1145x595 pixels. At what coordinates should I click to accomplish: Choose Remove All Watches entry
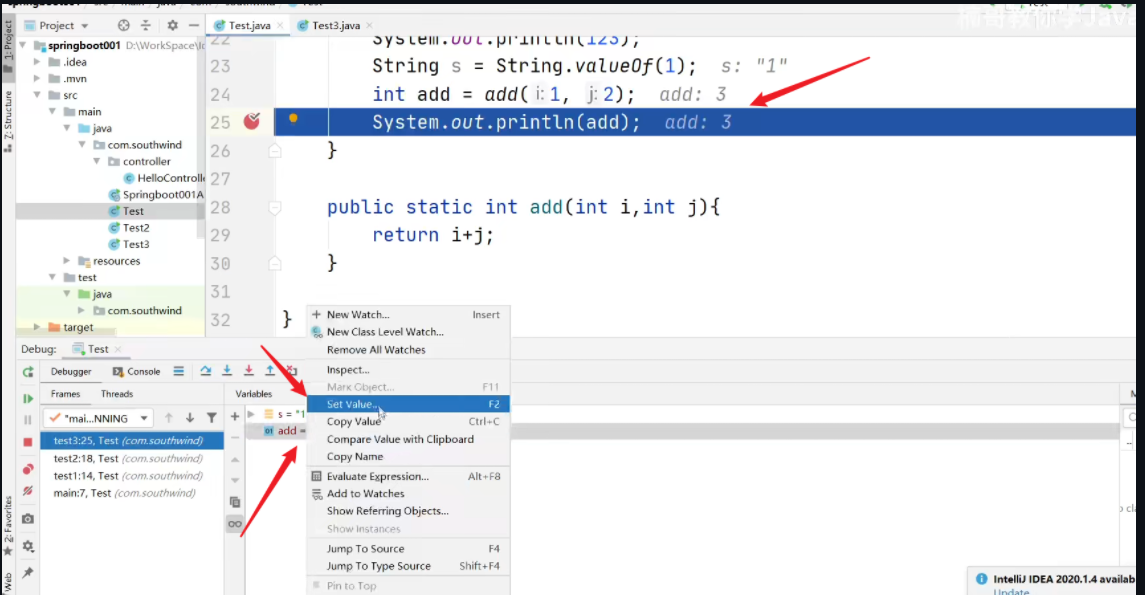point(408,350)
